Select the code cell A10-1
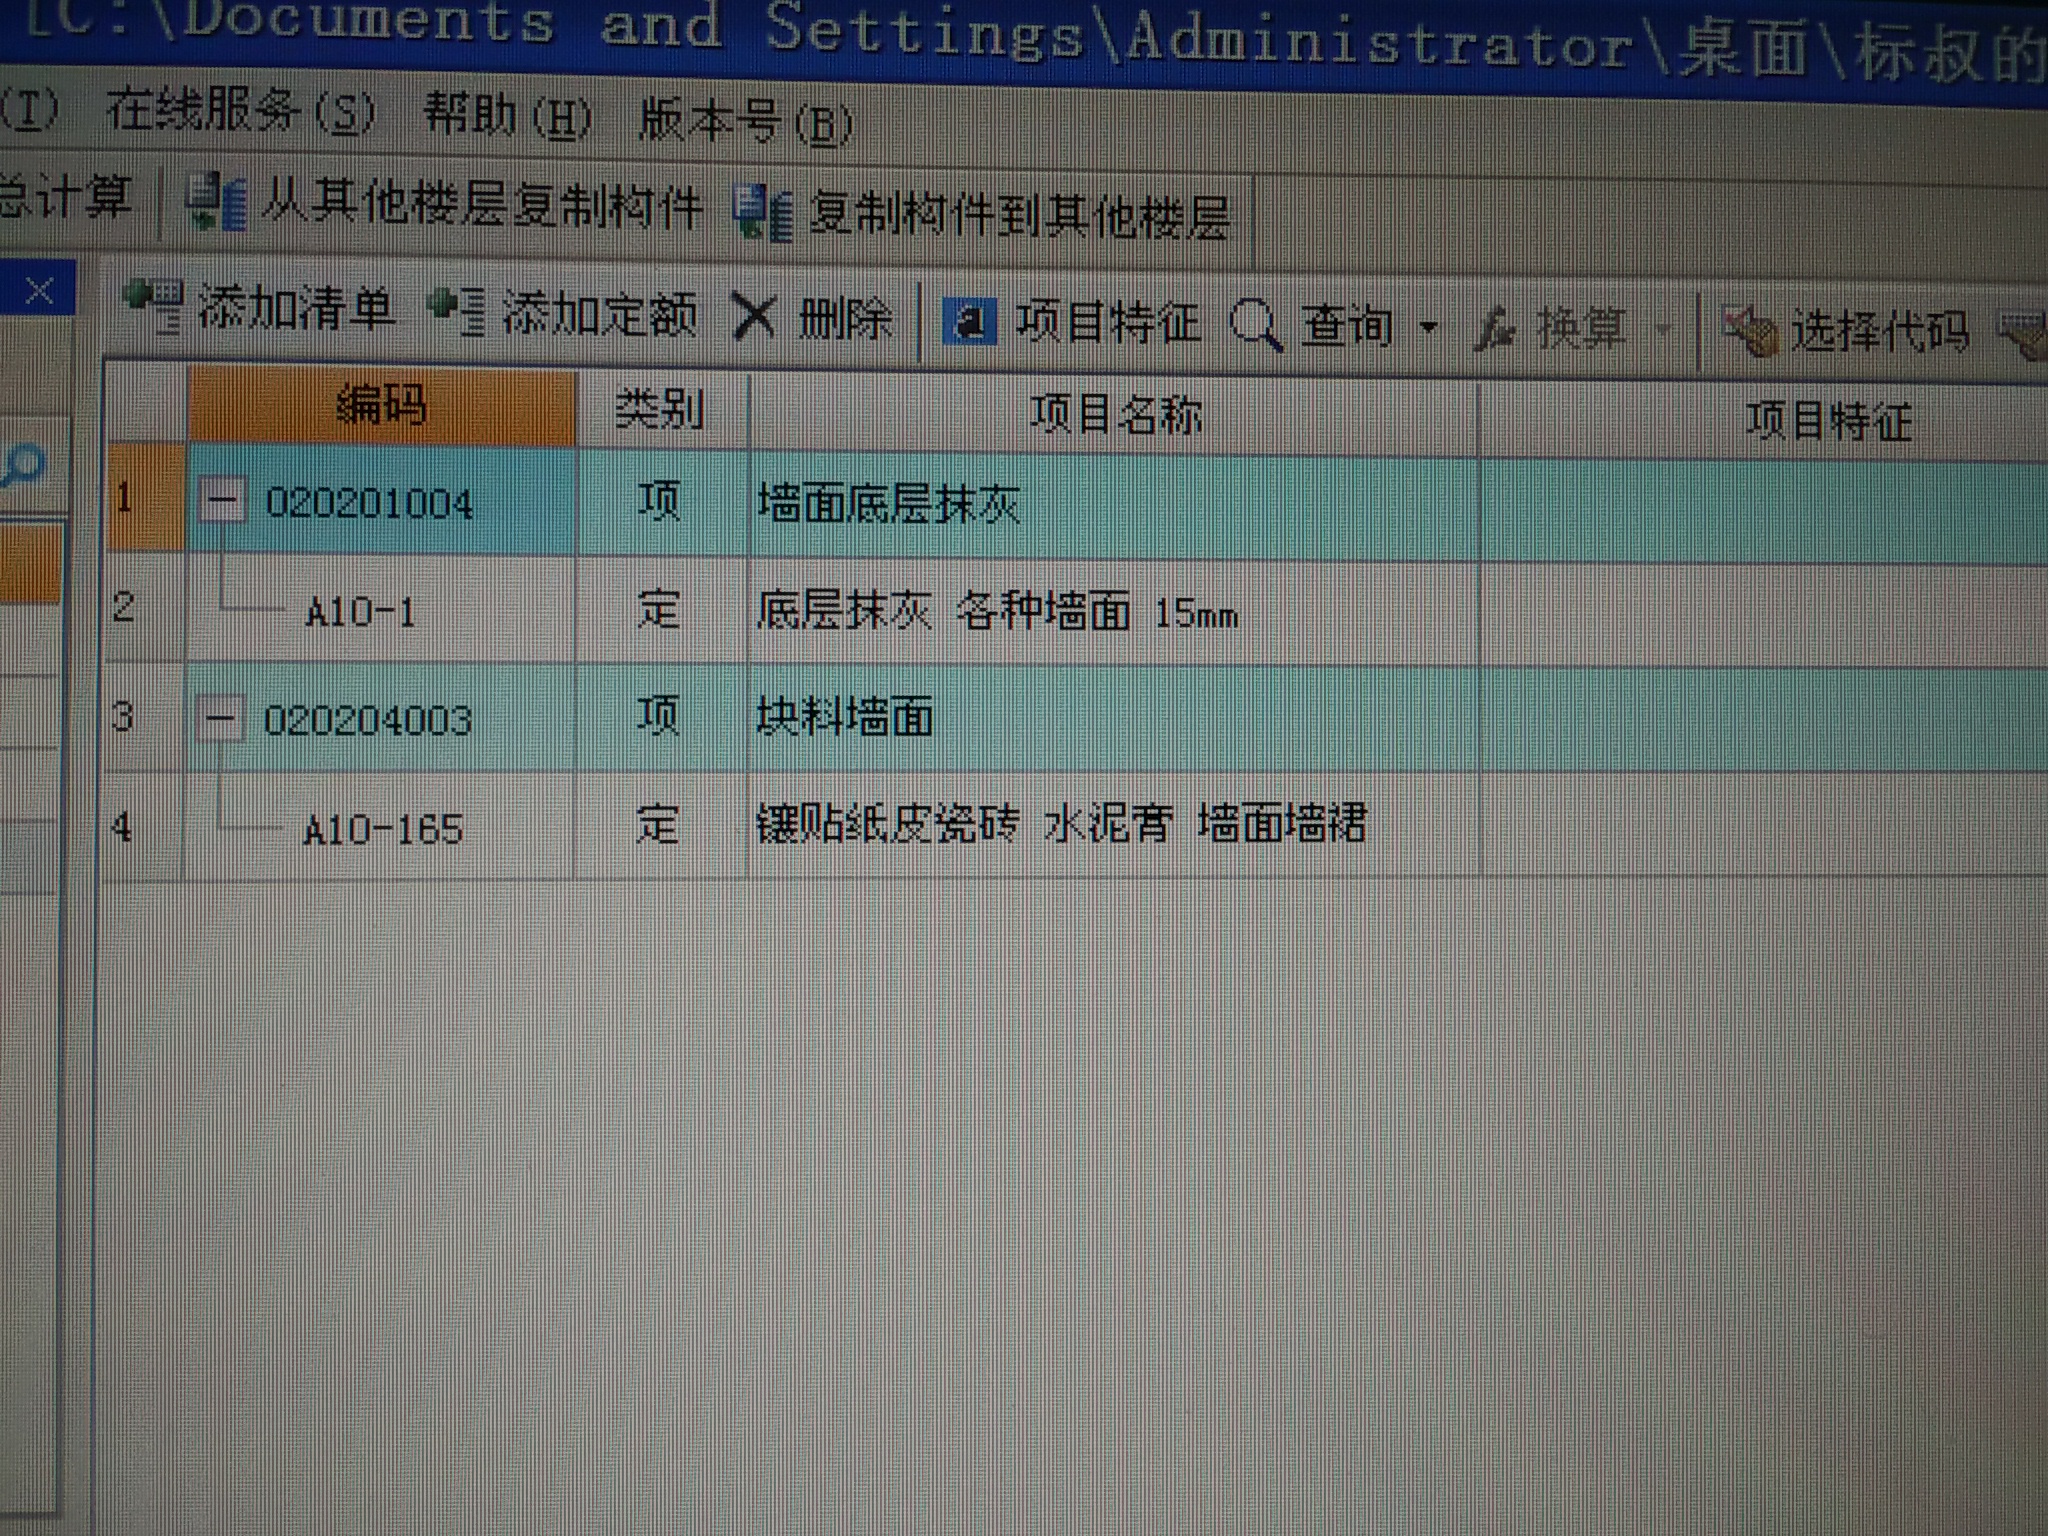 [381, 610]
